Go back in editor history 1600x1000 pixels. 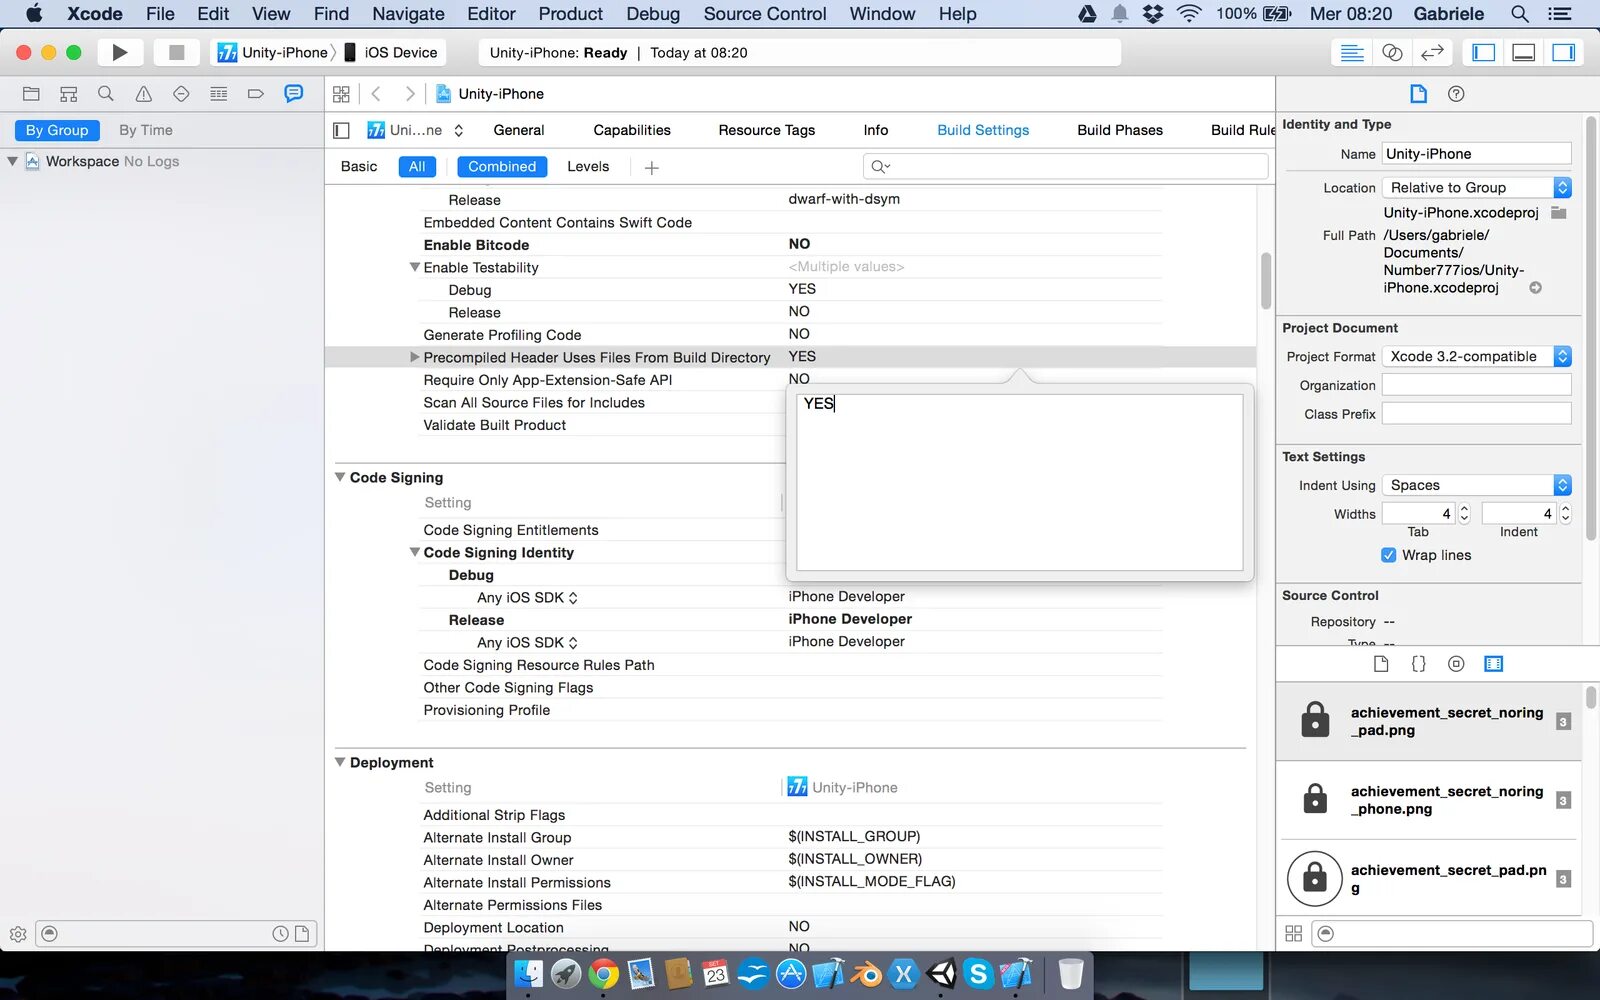(x=377, y=94)
